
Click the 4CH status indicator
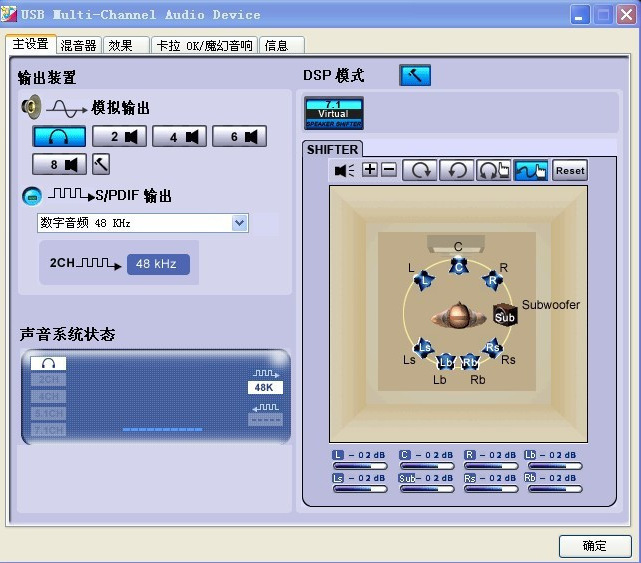click(48, 397)
